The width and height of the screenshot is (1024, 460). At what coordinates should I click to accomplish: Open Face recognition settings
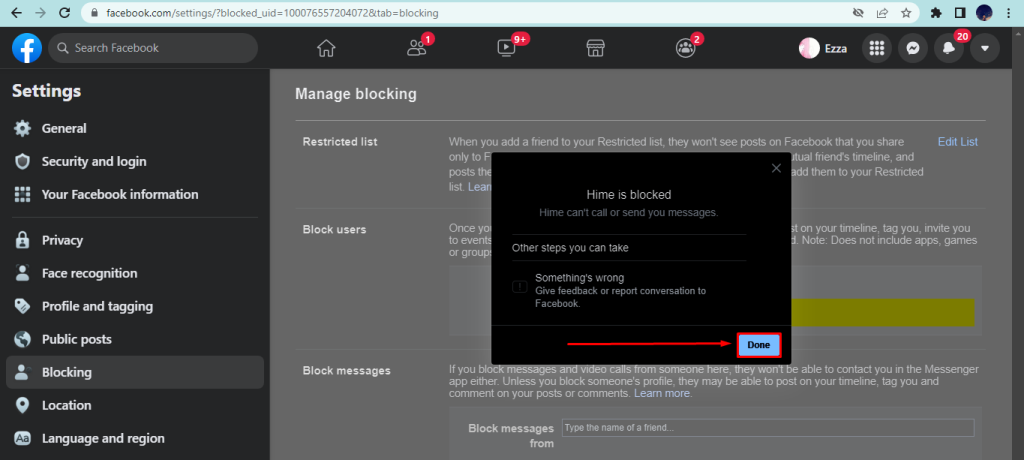135,273
